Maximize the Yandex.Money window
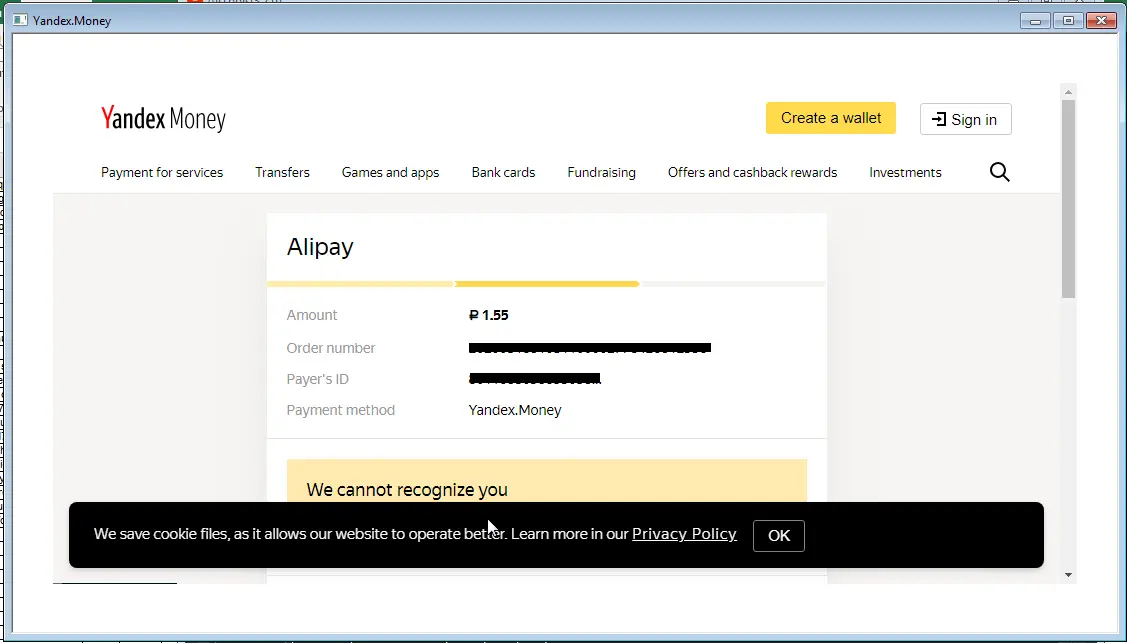 [x=1068, y=21]
